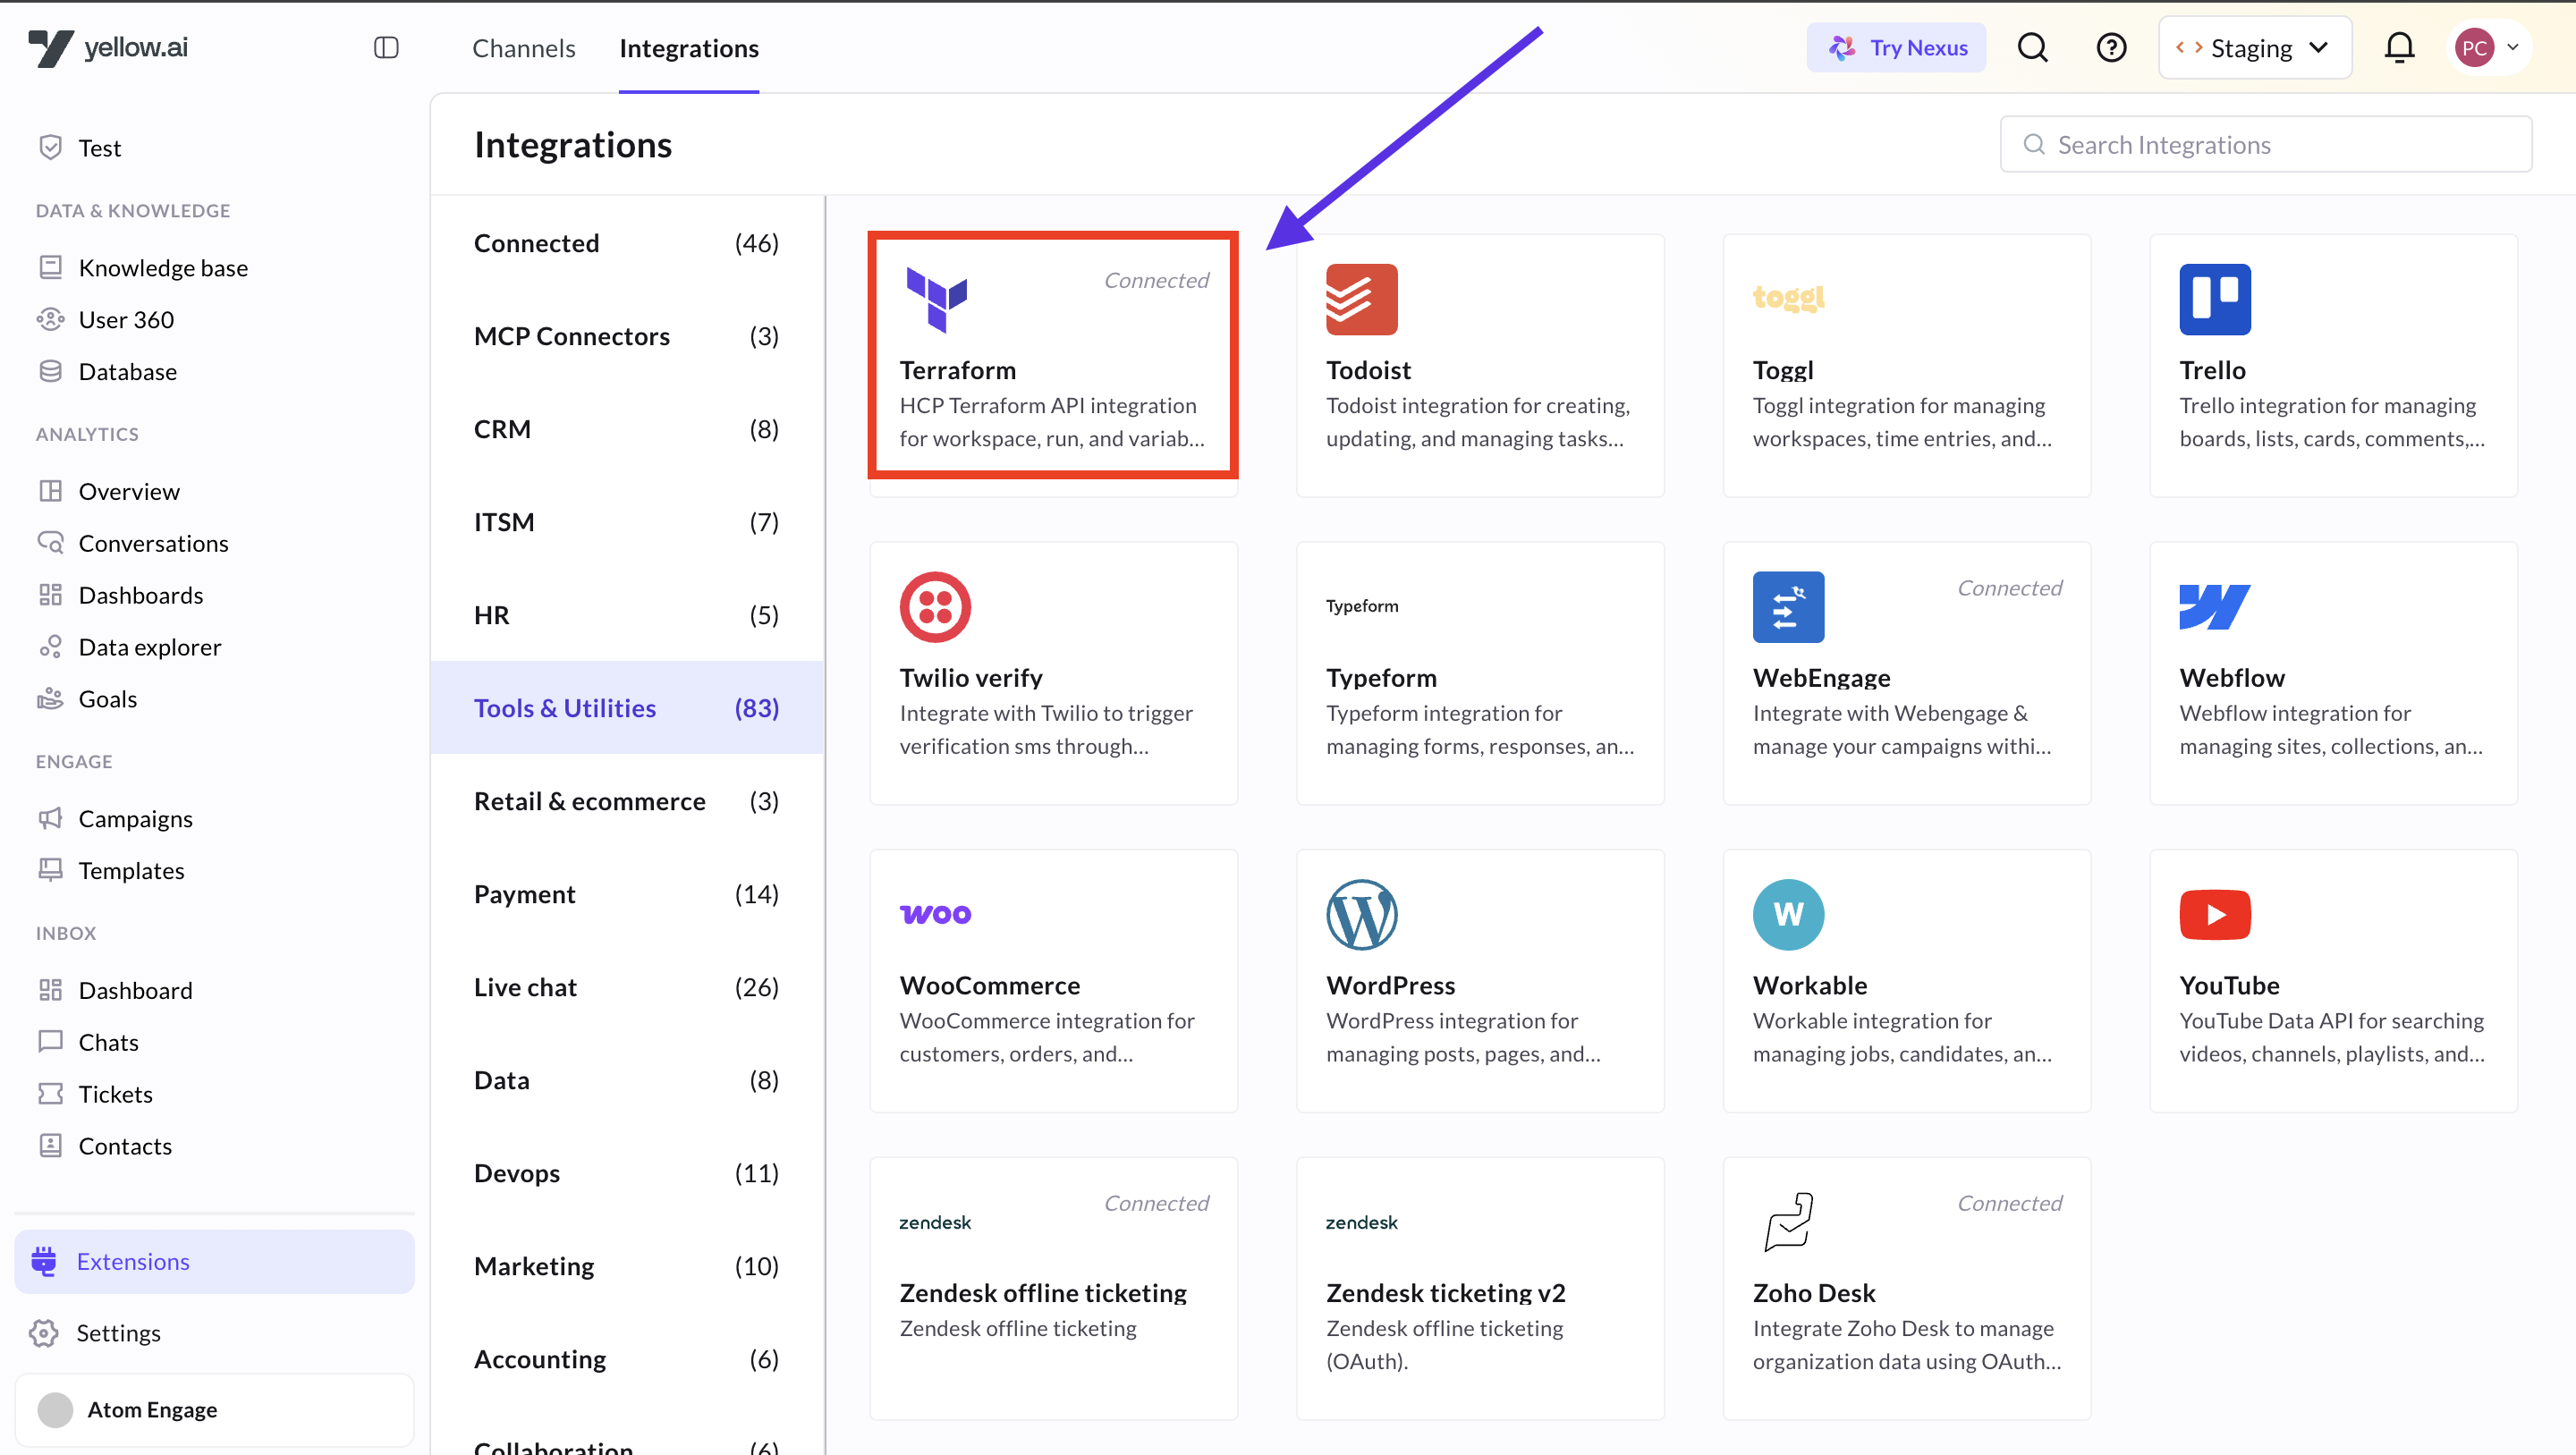Viewport: 2576px width, 1455px height.
Task: Select Extensions in the sidebar
Action: click(215, 1261)
